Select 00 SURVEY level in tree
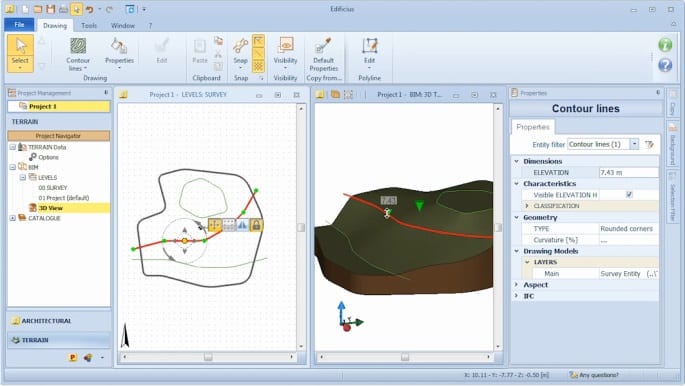 point(52,188)
